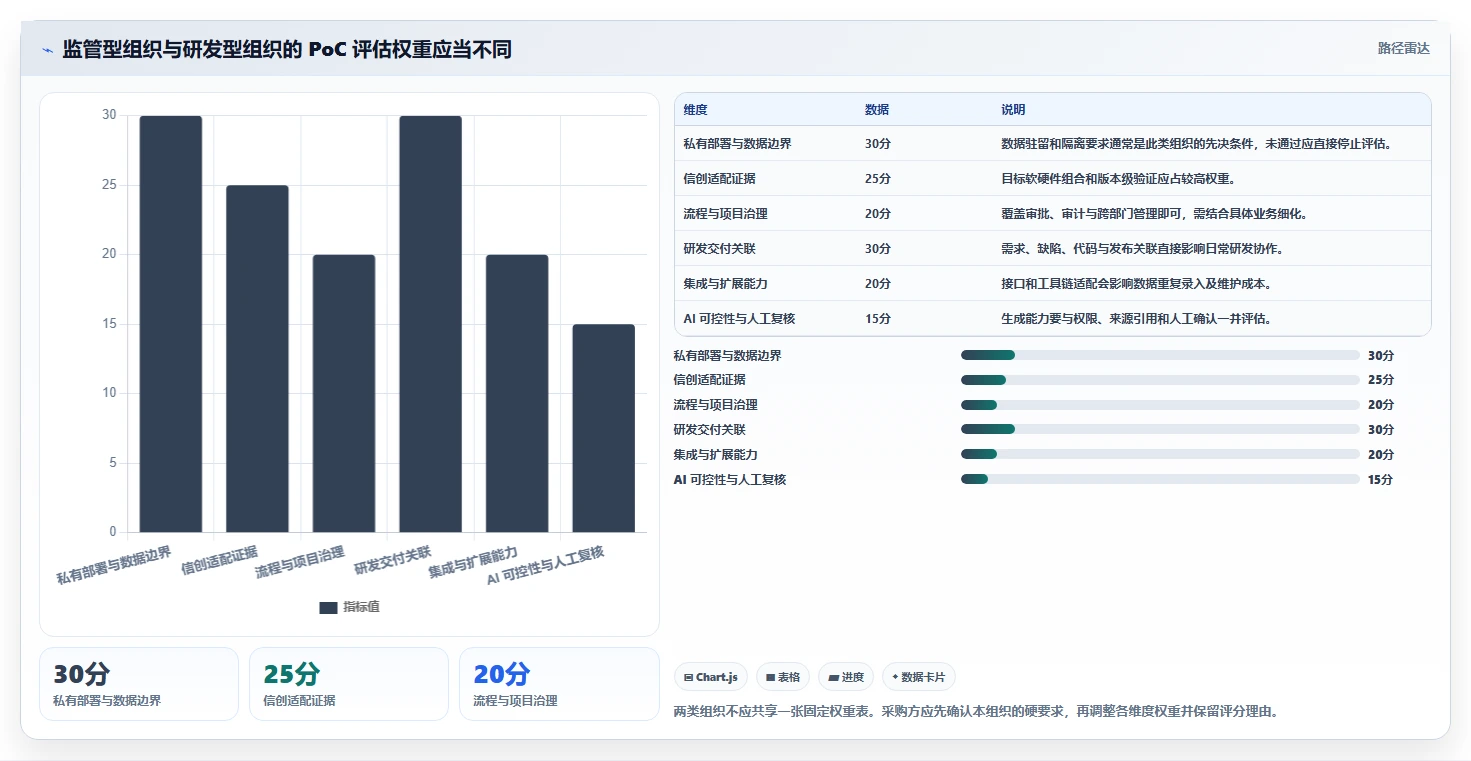The height and width of the screenshot is (761, 1471).
Task: Open the 20分 流程与项目治理 data card
Action: point(559,684)
